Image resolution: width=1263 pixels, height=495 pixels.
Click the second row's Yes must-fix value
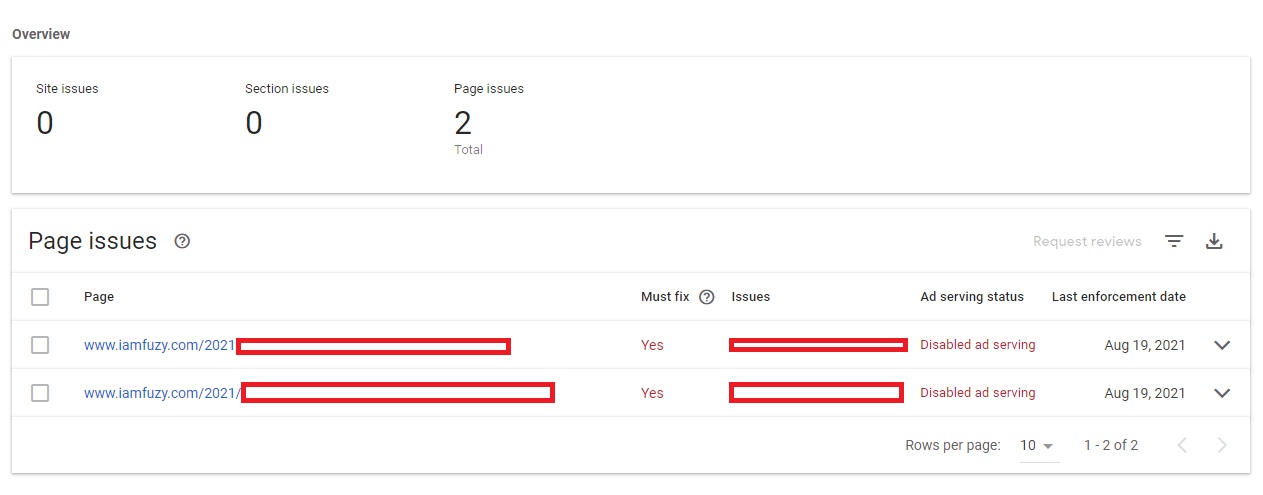pyautogui.click(x=652, y=393)
